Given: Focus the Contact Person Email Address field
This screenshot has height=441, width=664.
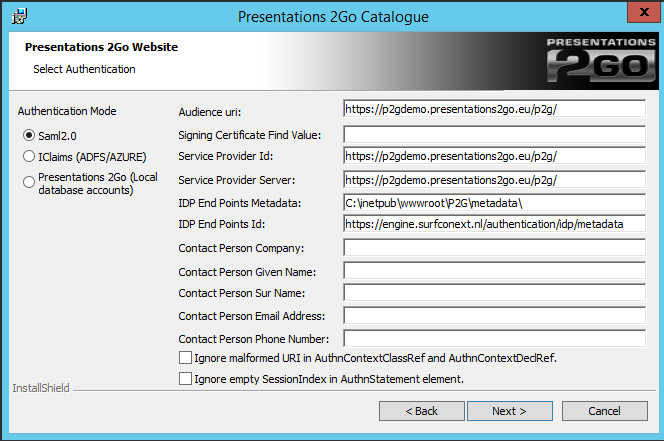Looking at the screenshot, I should (495, 316).
